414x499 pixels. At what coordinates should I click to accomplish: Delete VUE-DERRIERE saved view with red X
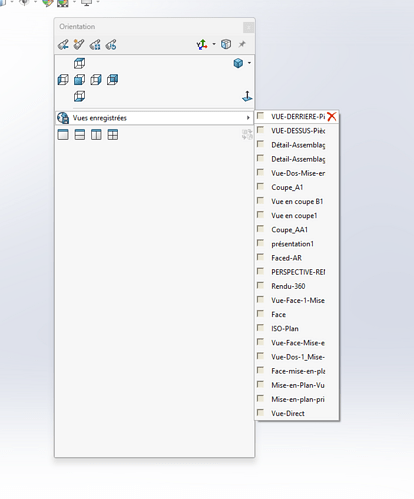(x=332, y=116)
